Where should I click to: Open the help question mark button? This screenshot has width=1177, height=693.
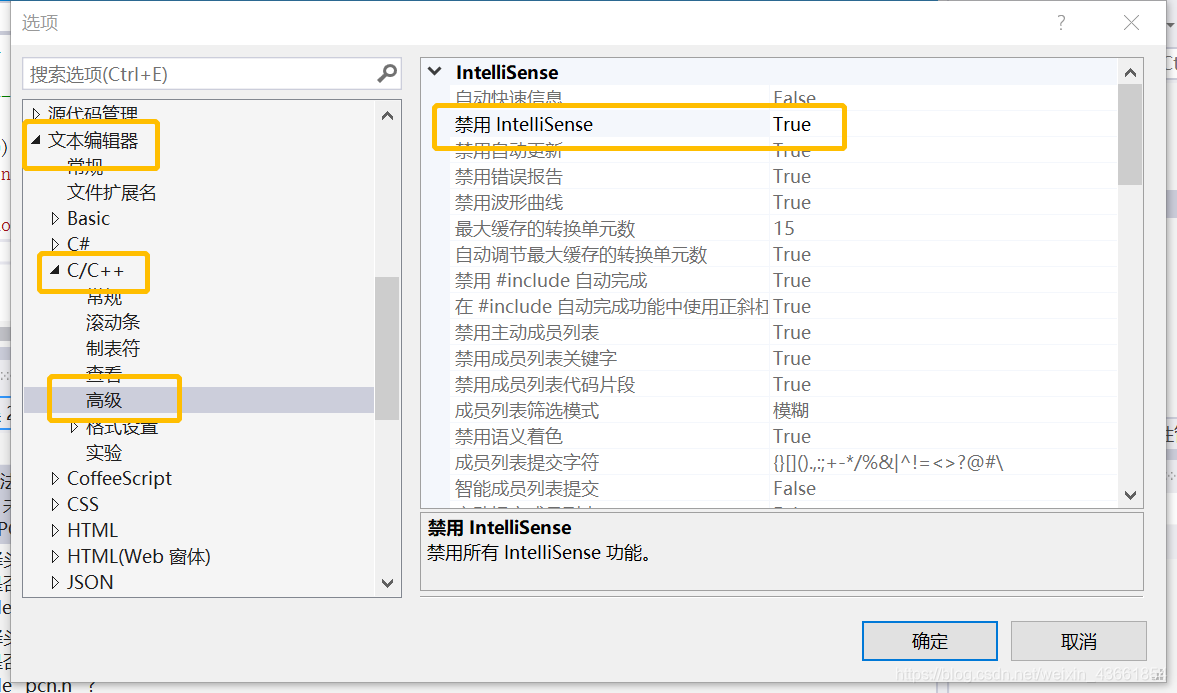pos(1061,23)
